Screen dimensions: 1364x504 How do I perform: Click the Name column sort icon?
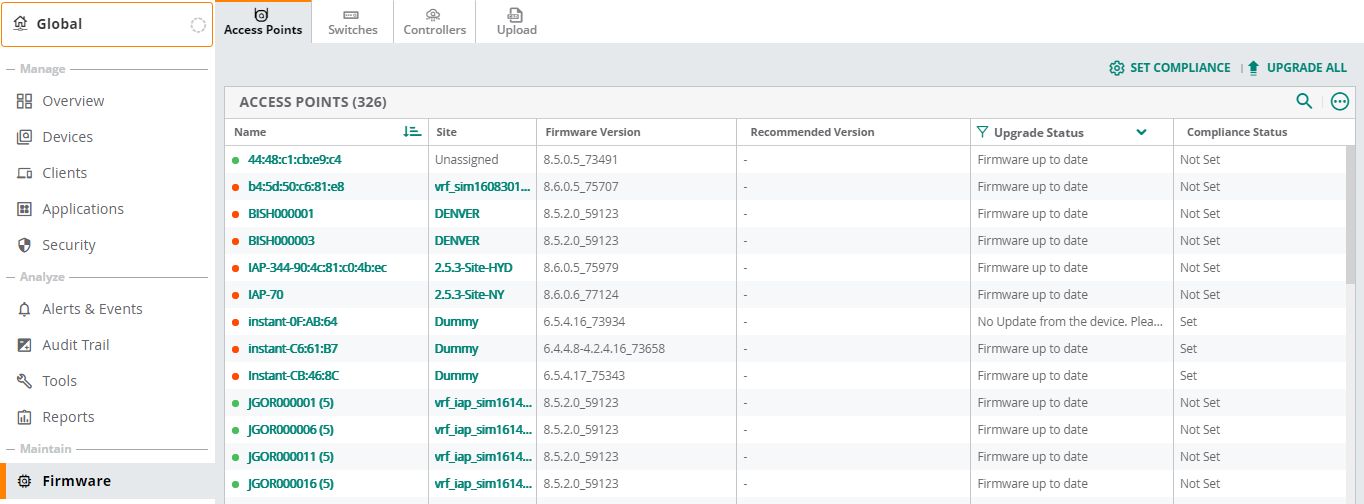(x=412, y=132)
